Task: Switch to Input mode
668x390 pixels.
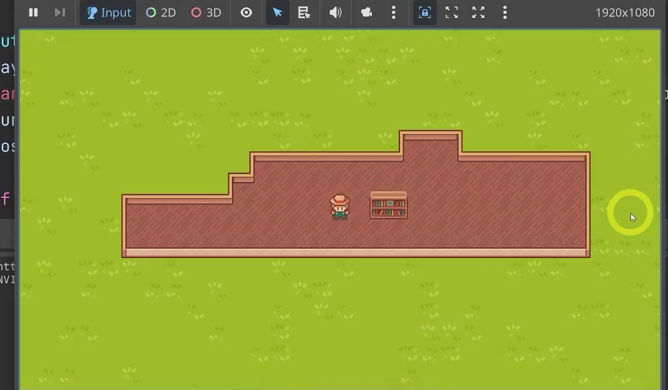Action: click(x=108, y=12)
